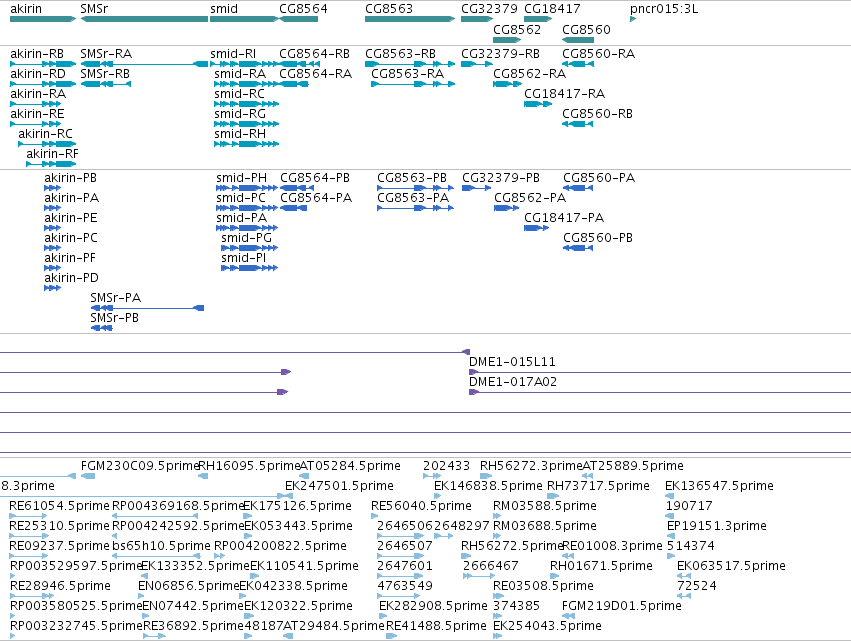Click transcript akirin-RC
This screenshot has height=641, width=851.
click(x=47, y=144)
